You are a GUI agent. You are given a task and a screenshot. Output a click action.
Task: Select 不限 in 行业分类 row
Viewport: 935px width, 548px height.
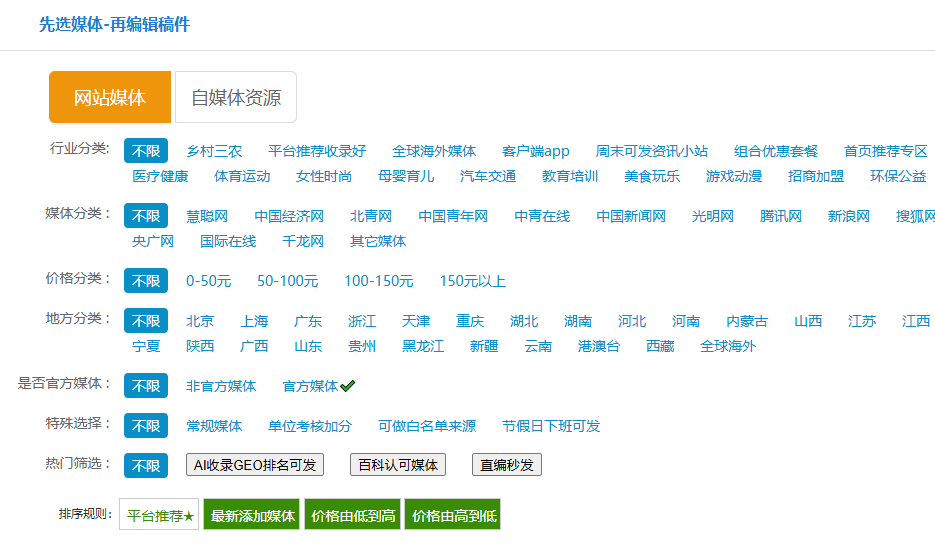(x=146, y=151)
